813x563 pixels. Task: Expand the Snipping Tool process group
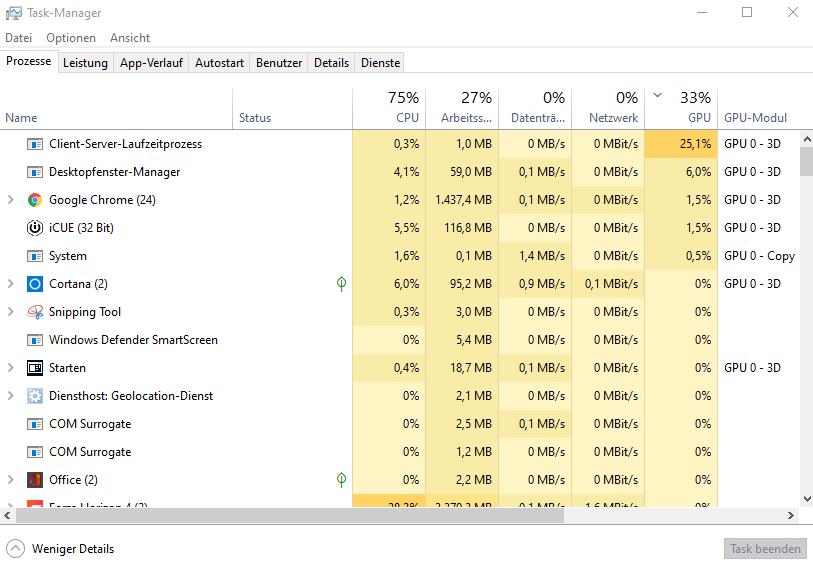point(10,312)
